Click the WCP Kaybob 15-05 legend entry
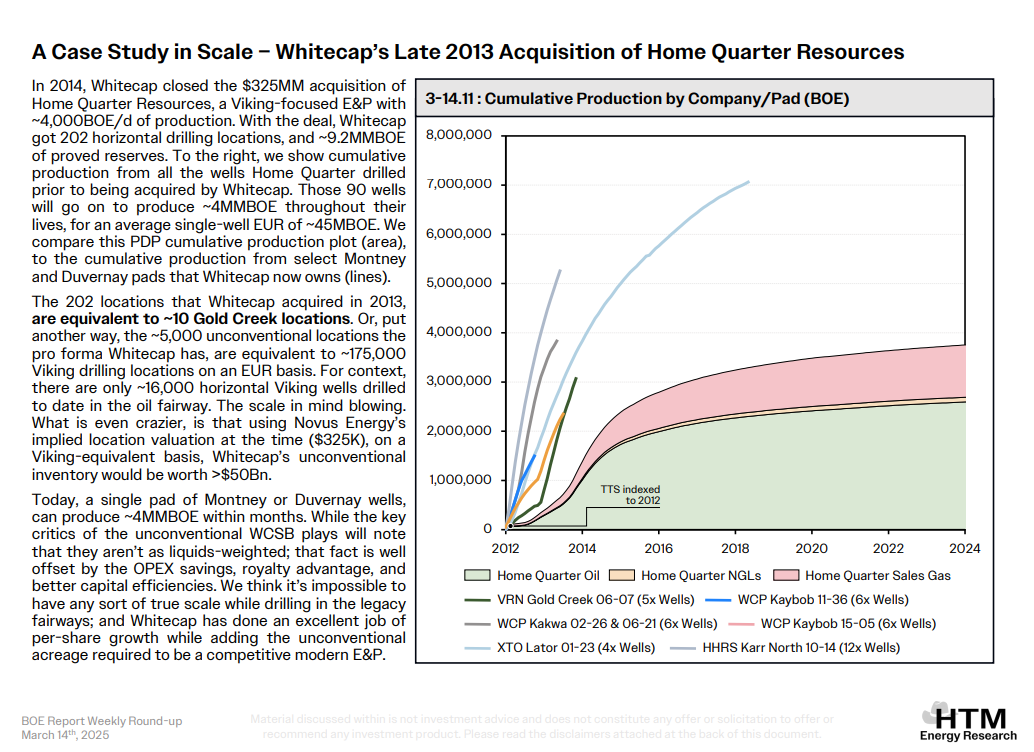The width and height of the screenshot is (1034, 752). coord(832,623)
